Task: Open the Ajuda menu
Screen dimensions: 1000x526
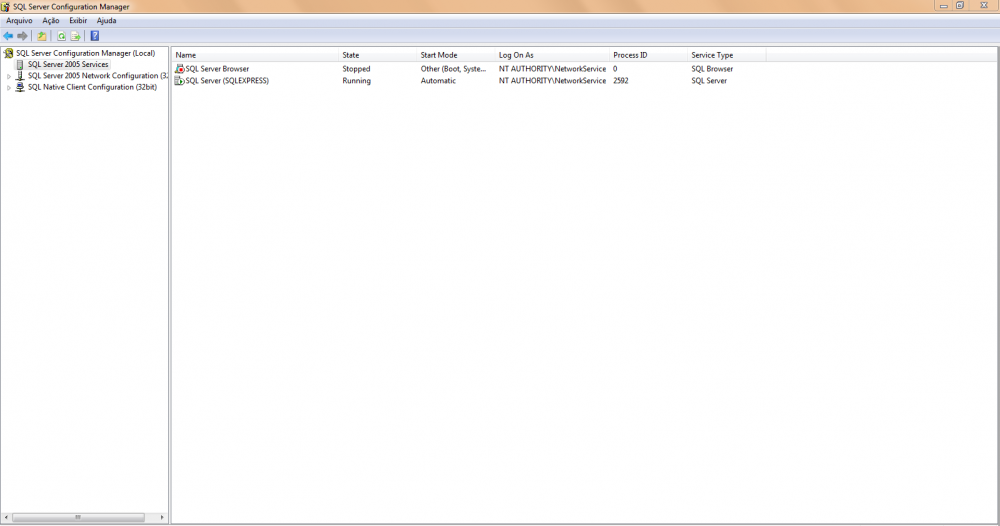Action: point(106,21)
